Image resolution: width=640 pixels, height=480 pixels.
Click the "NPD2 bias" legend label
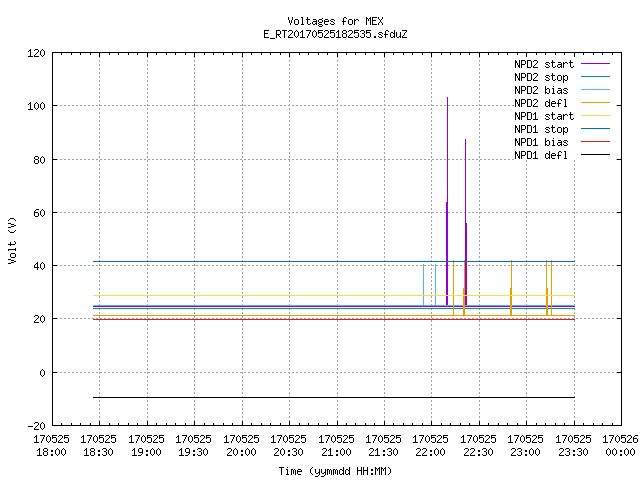click(x=541, y=90)
